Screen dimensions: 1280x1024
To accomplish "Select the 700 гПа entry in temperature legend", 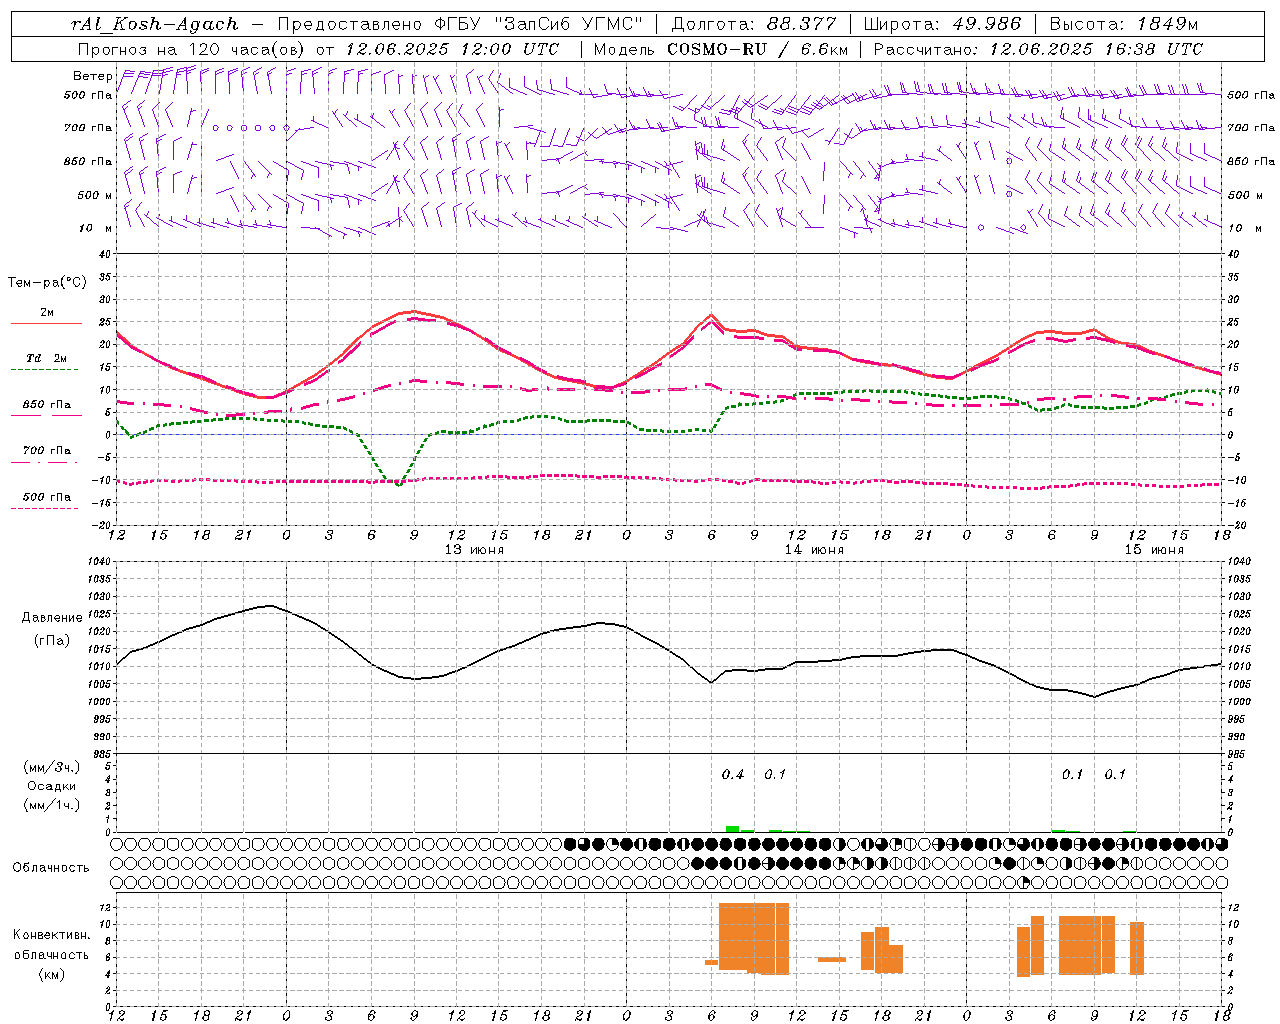I will pyautogui.click(x=47, y=451).
